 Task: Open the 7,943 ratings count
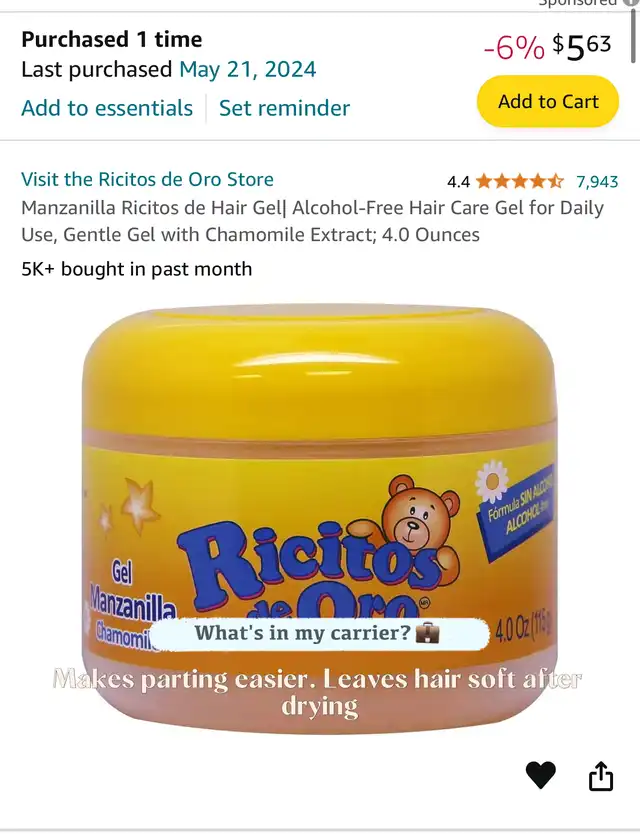coord(597,182)
